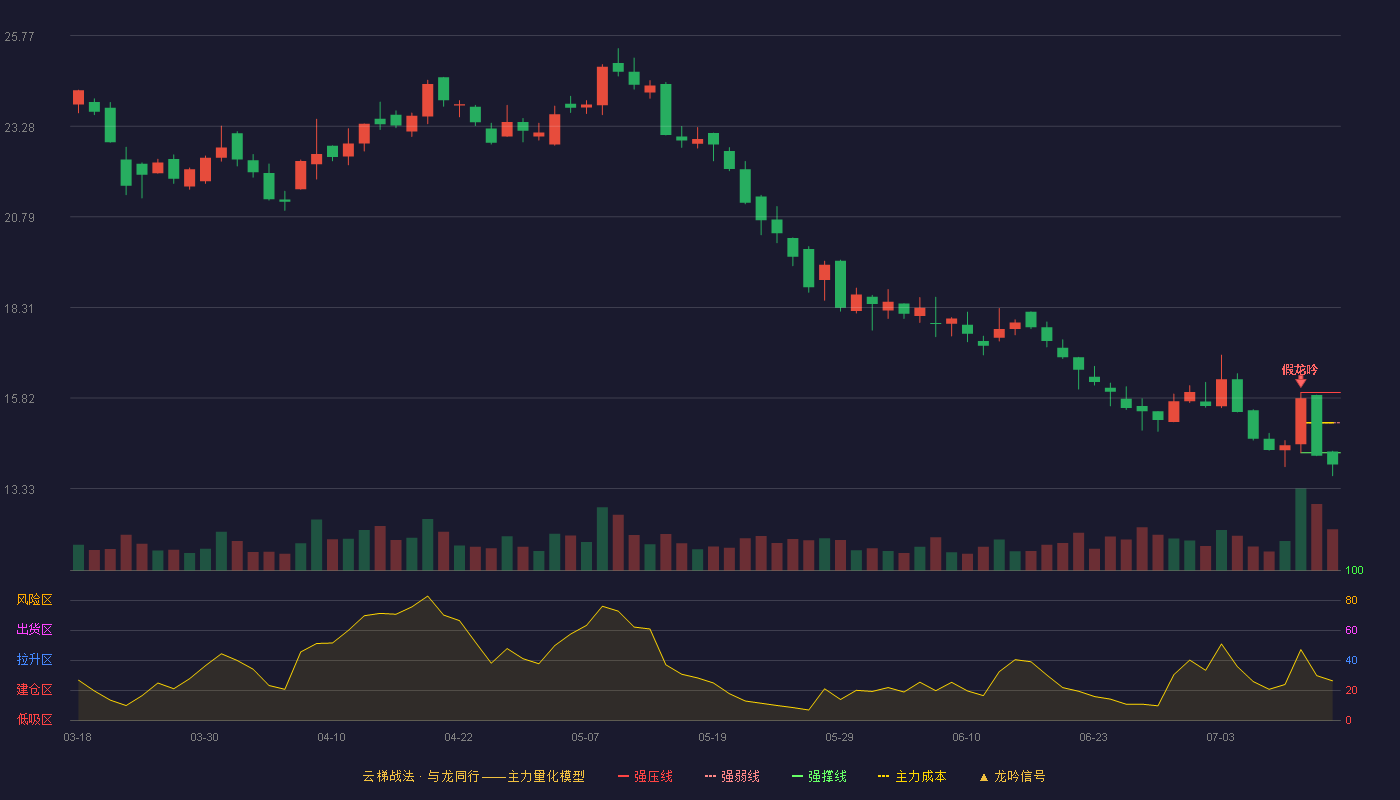The image size is (1400, 800).
Task: Click the 18.31 price axis label
Action: (x=19, y=309)
